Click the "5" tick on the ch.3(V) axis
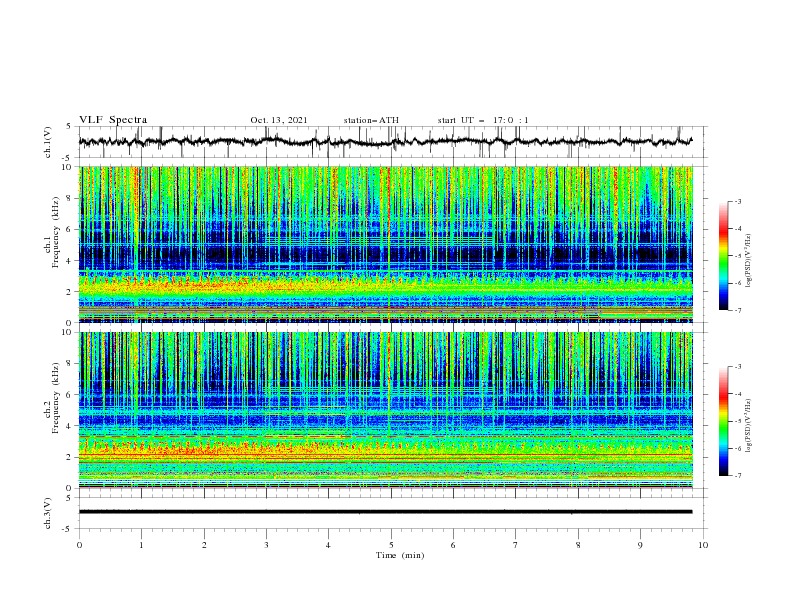The height and width of the screenshot is (612, 792). point(69,498)
